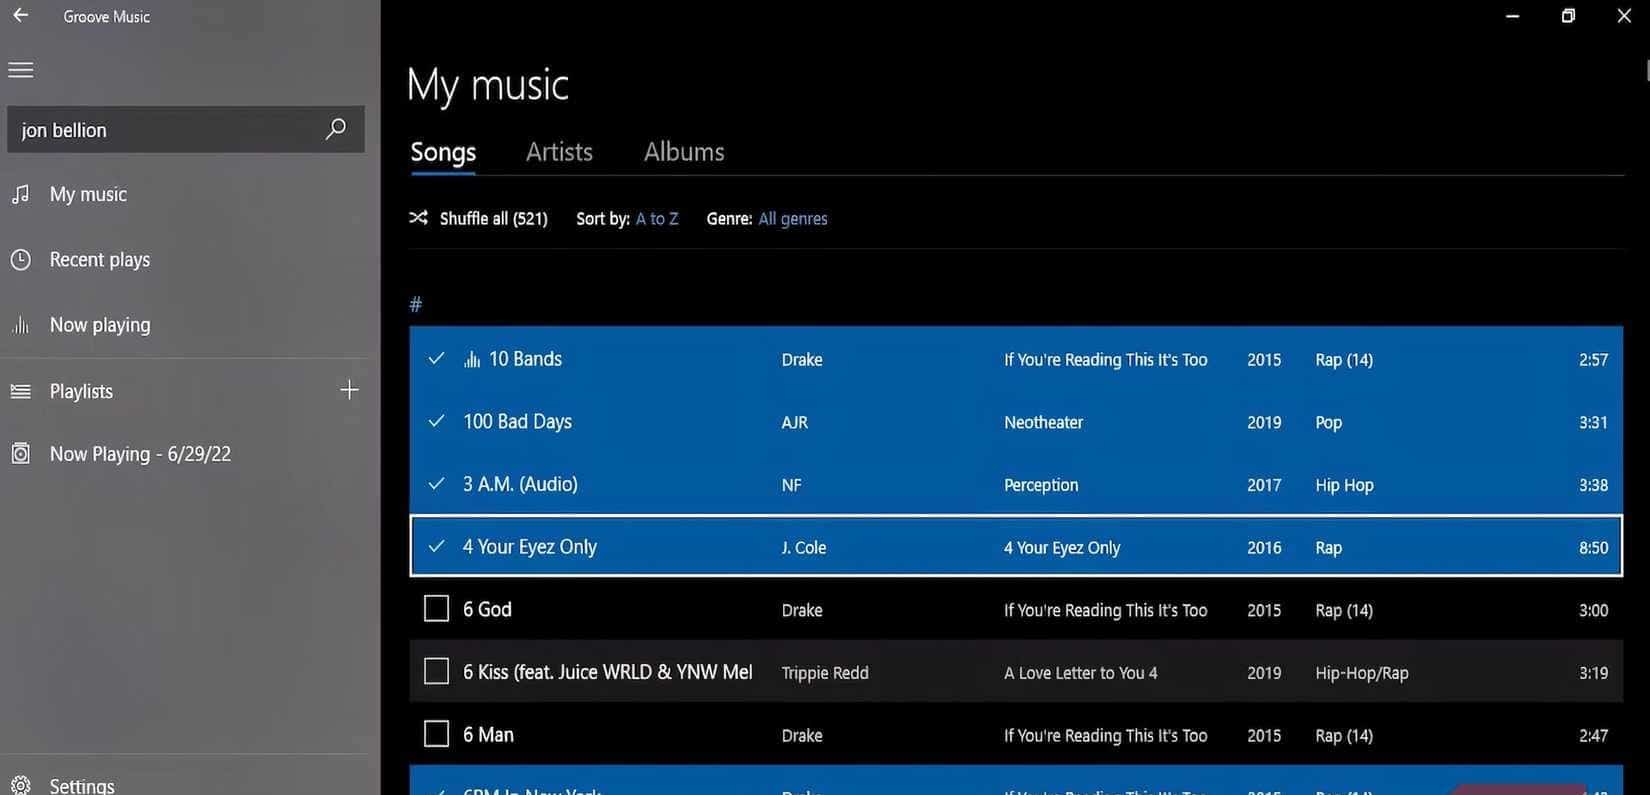This screenshot has height=795, width=1650.
Task: Tick the checkbox for 6 Kiss
Action: 437,672
